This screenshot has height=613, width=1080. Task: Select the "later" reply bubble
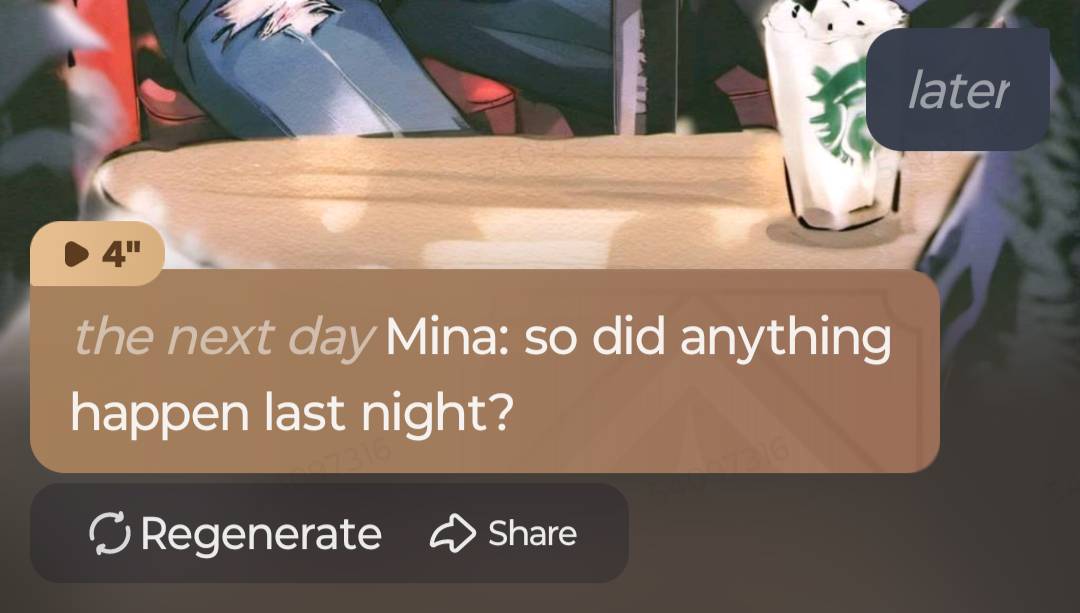click(x=958, y=90)
